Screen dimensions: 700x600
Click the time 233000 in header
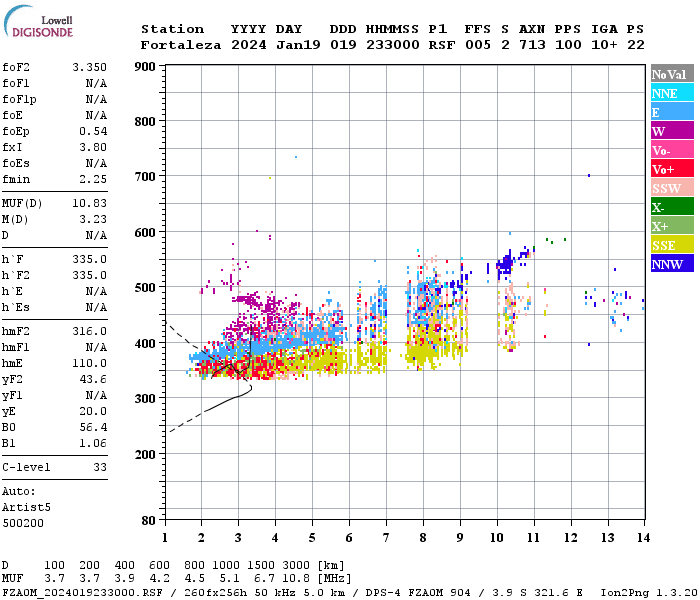(x=393, y=45)
